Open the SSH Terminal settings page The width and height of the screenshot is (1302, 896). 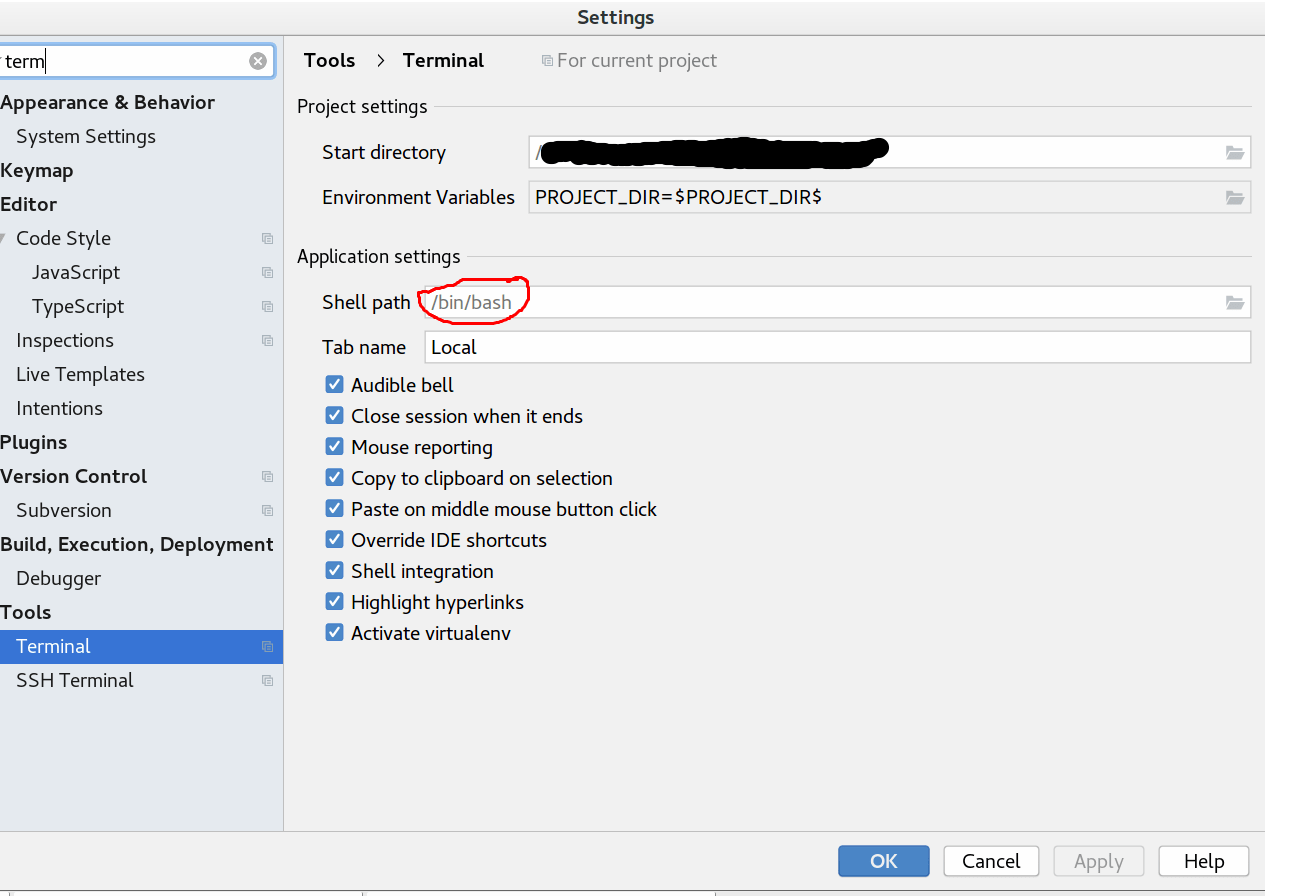click(75, 680)
